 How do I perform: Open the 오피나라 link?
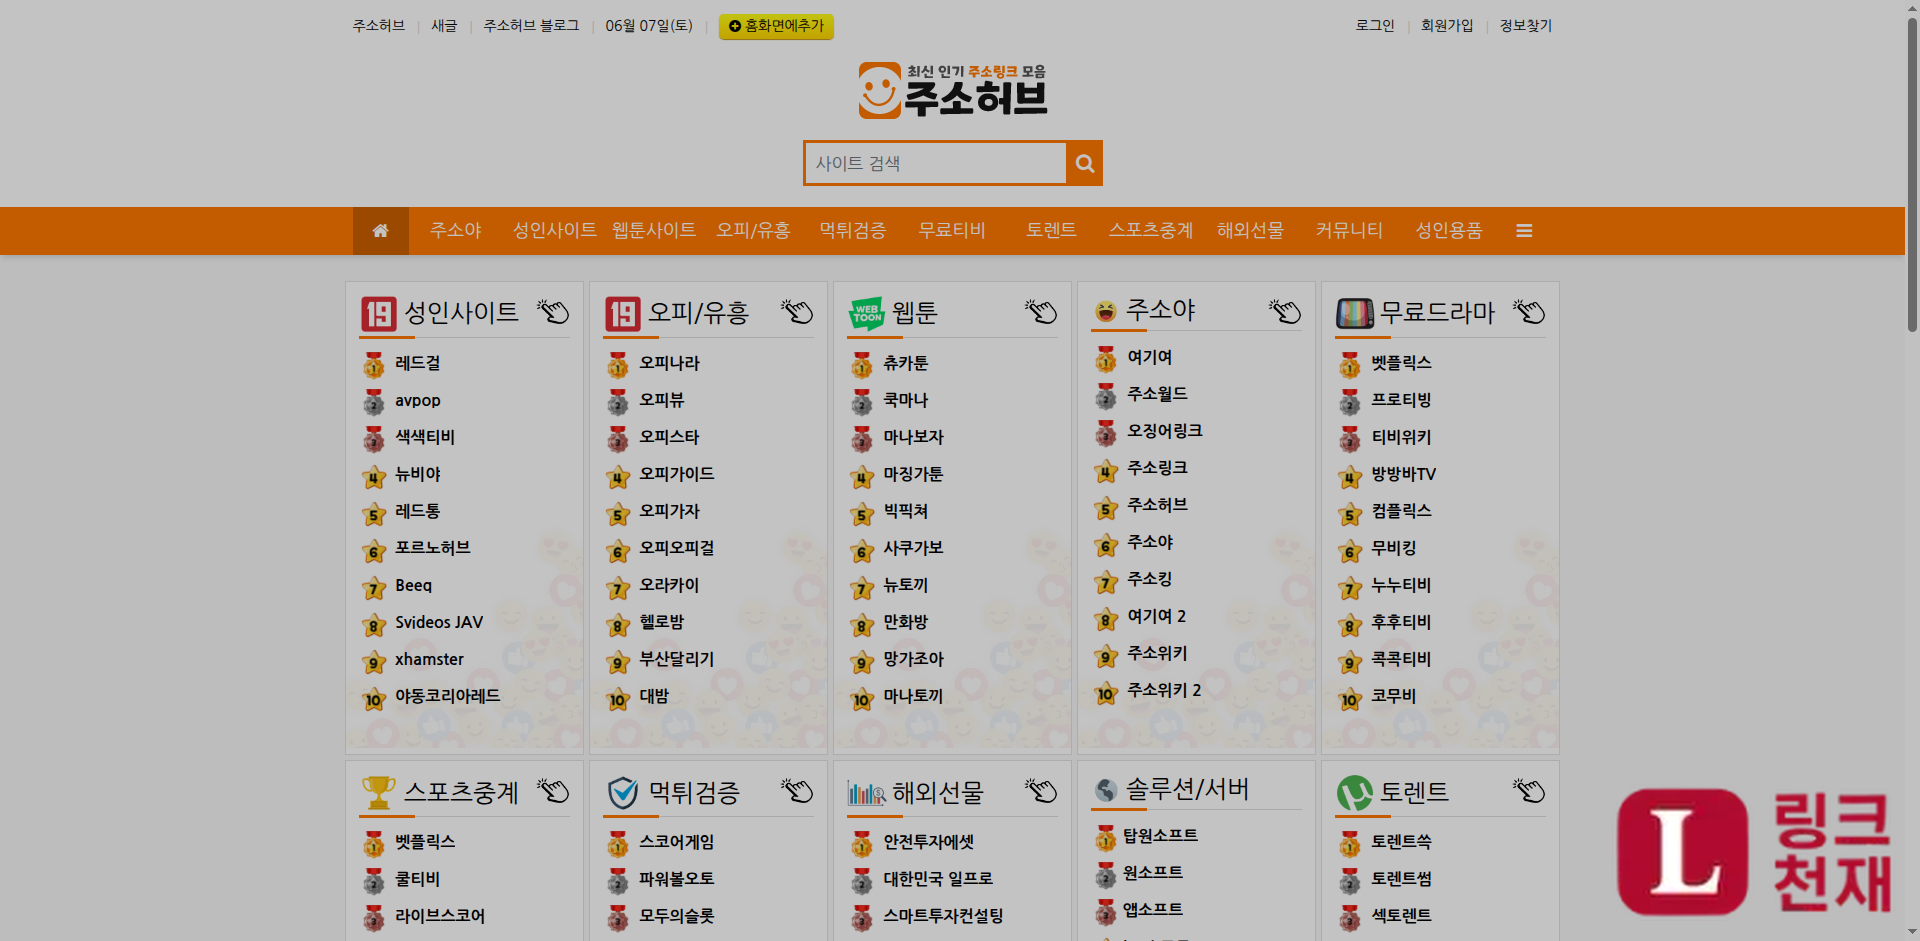(x=670, y=364)
